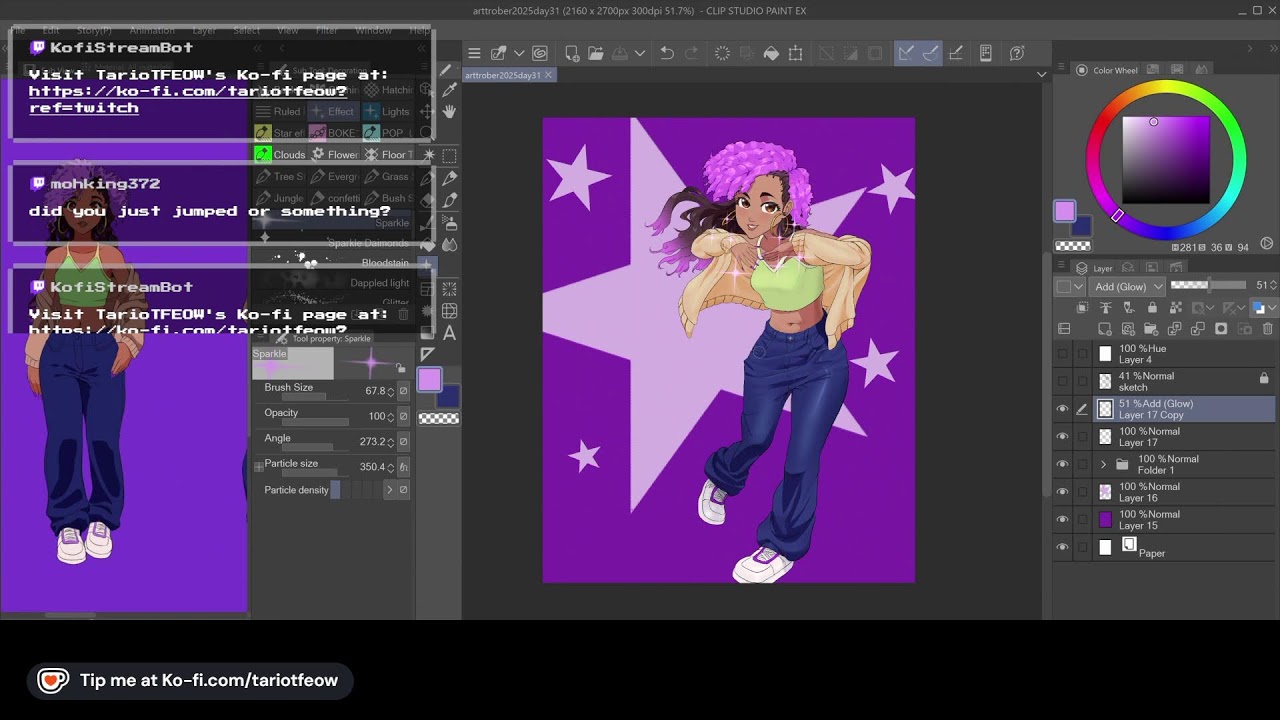Toggle Lock Layer icon in Layer palette
Screen dimensions: 1280x720
(x=1152, y=308)
